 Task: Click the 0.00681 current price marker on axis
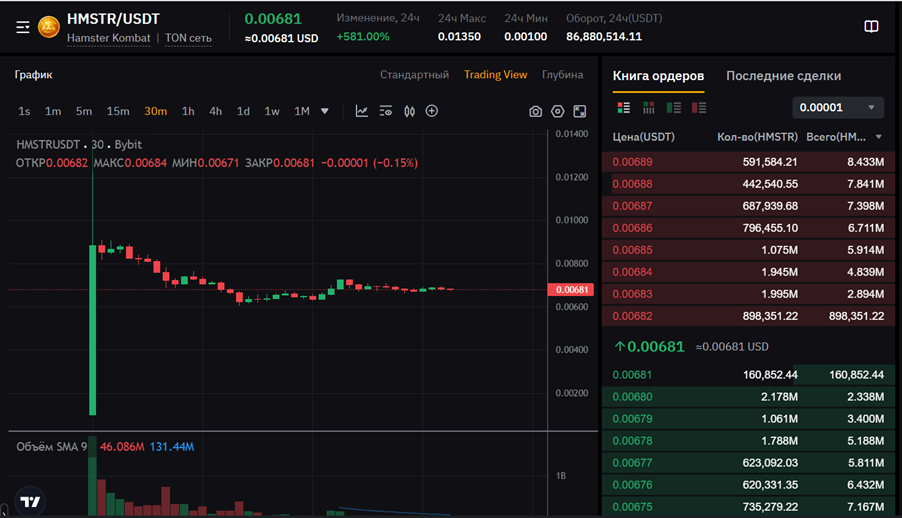pos(571,290)
